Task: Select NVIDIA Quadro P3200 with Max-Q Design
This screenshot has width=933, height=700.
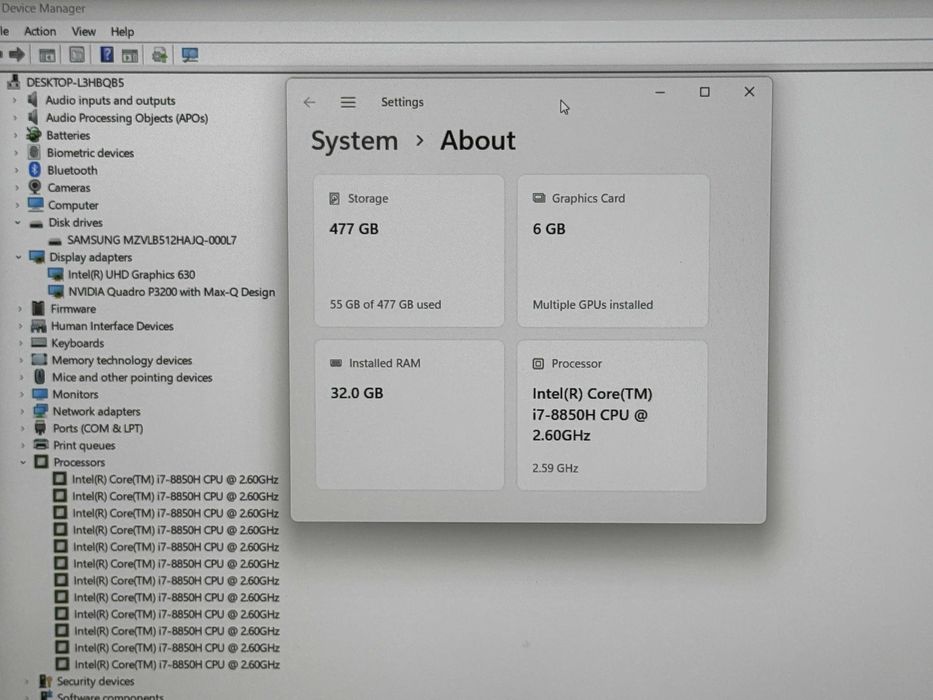Action: (x=172, y=292)
